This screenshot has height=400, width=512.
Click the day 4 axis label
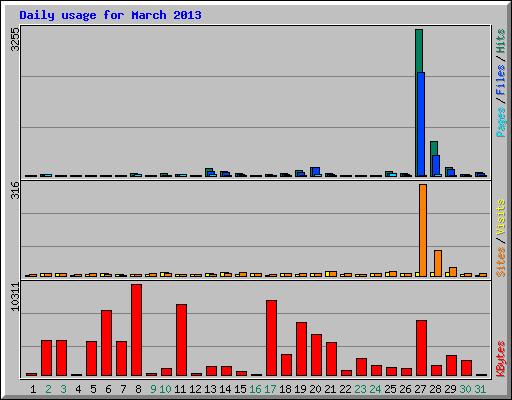(78, 389)
